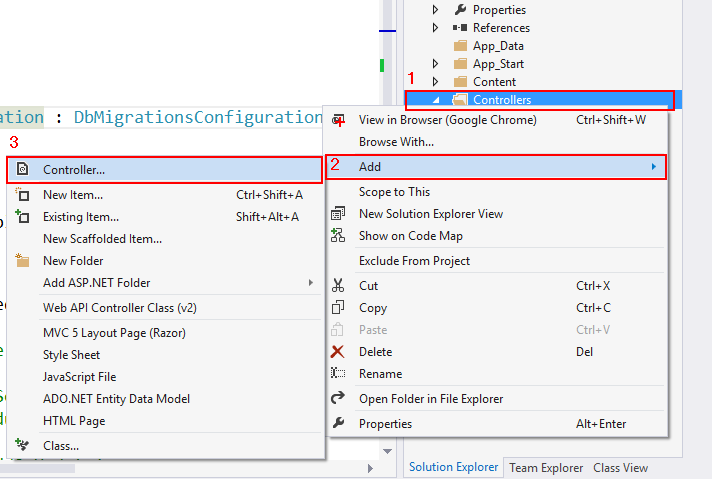Choose Web API Controller Class (v2)
The width and height of the screenshot is (712, 480).
120,308
